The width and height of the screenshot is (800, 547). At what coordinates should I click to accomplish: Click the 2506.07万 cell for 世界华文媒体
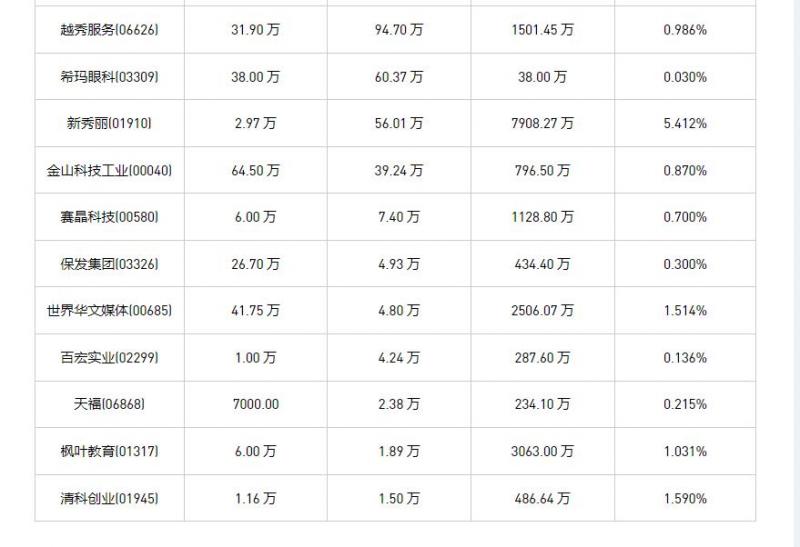coord(542,311)
